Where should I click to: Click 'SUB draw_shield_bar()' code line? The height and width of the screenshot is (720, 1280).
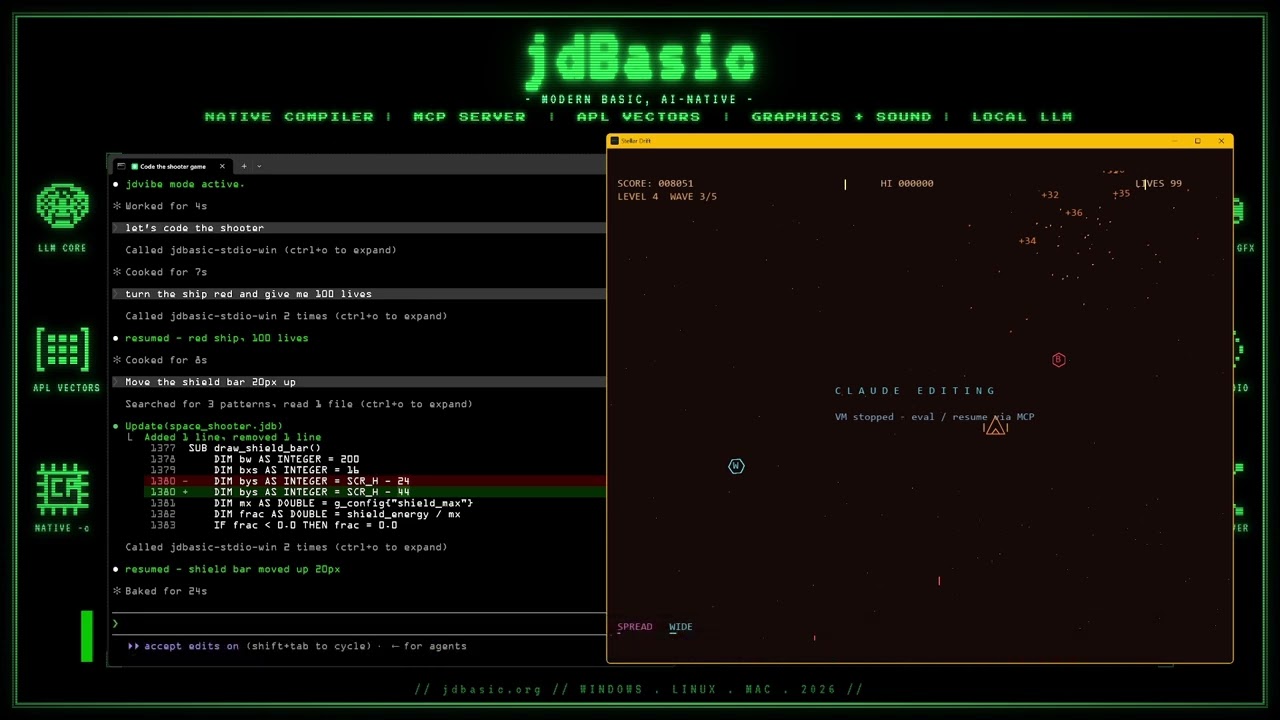coord(254,448)
